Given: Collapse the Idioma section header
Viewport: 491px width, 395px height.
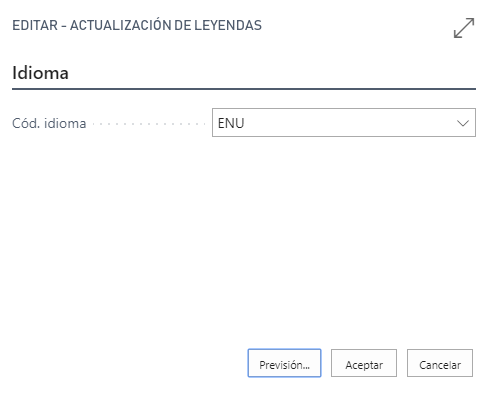Looking at the screenshot, I should (x=40, y=73).
